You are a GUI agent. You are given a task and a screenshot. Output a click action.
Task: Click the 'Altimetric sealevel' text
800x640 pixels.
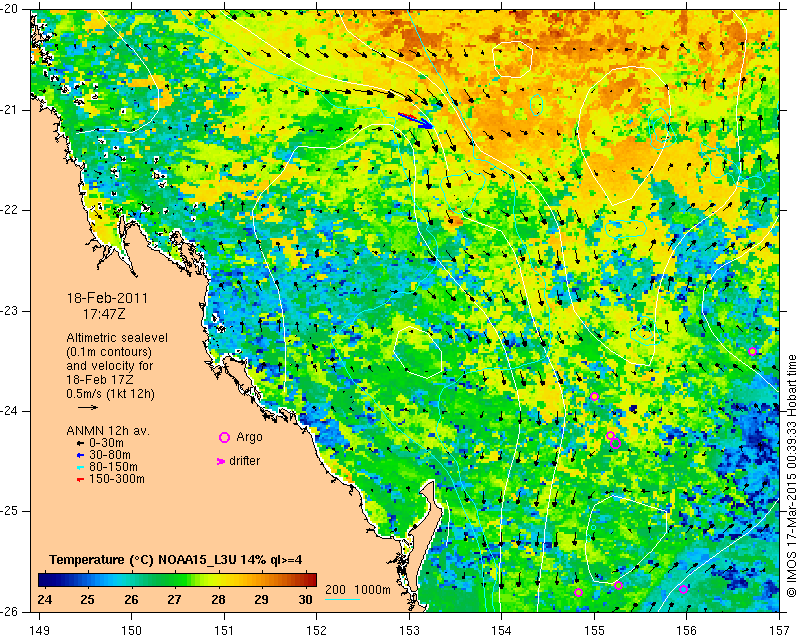[x=117, y=338]
